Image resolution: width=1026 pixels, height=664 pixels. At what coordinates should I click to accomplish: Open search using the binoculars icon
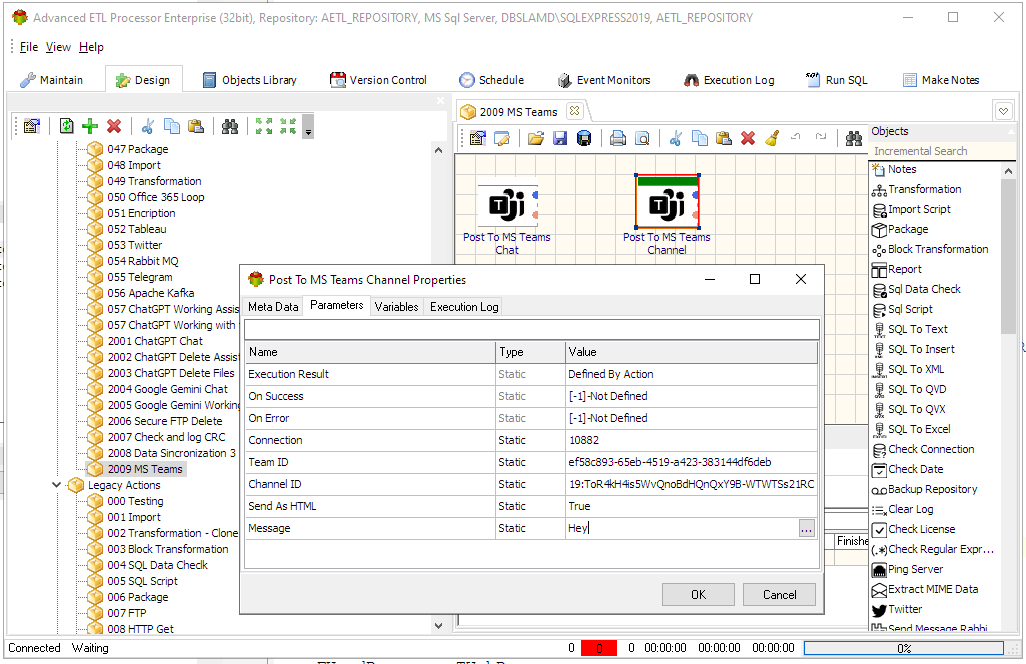click(x=231, y=126)
